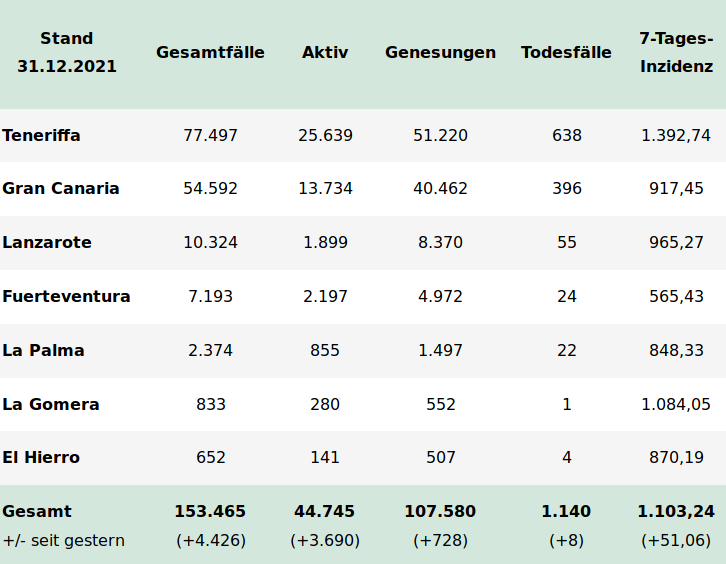
Task: Click the La Gomera row label
Action: (51, 405)
